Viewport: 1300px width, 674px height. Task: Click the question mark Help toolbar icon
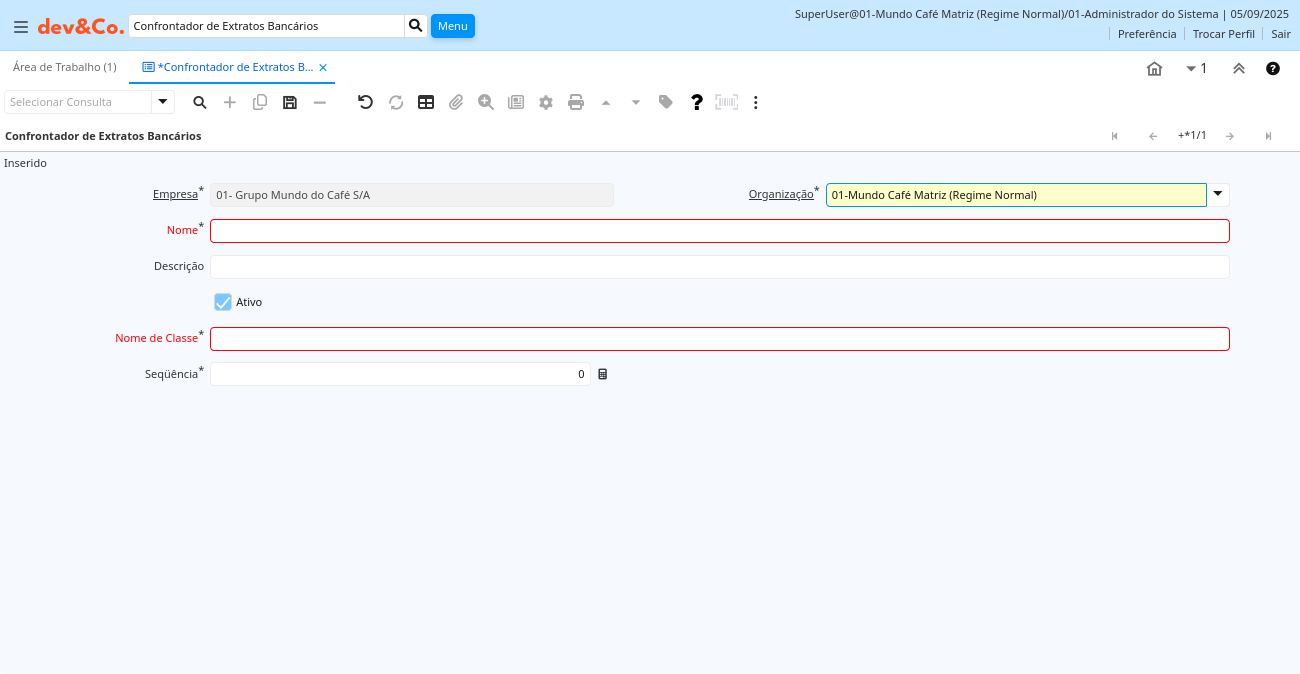[x=697, y=102]
